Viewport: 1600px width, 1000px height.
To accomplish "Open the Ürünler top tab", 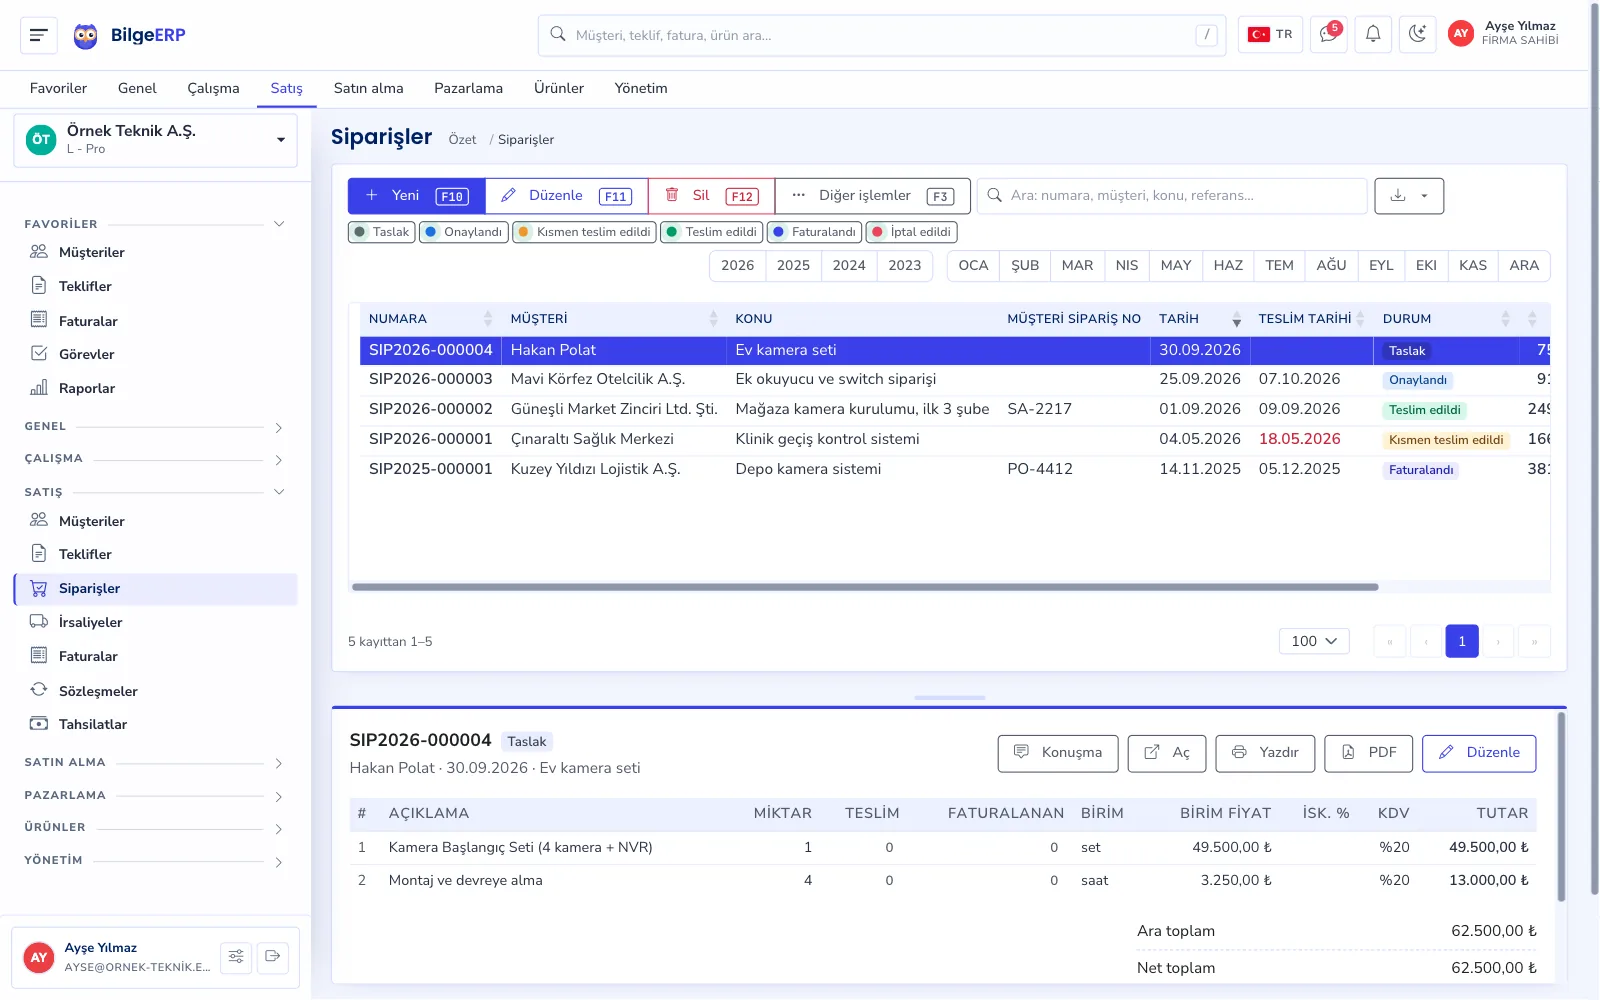I will pyautogui.click(x=559, y=88).
